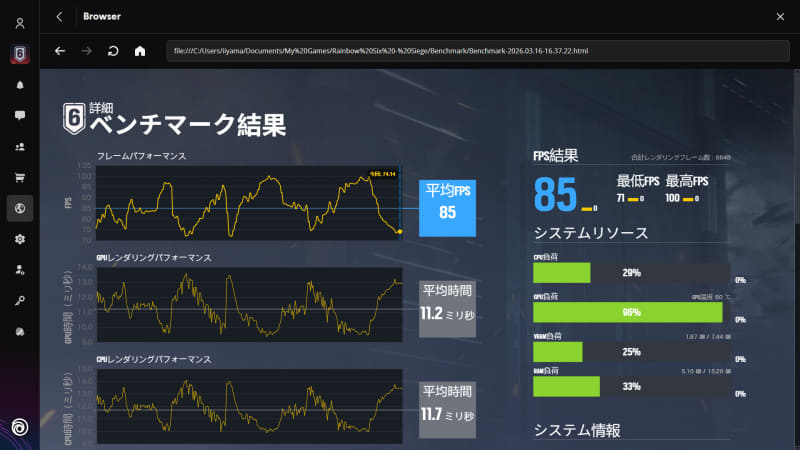
Task: Click browser back arrow
Action: [60, 51]
